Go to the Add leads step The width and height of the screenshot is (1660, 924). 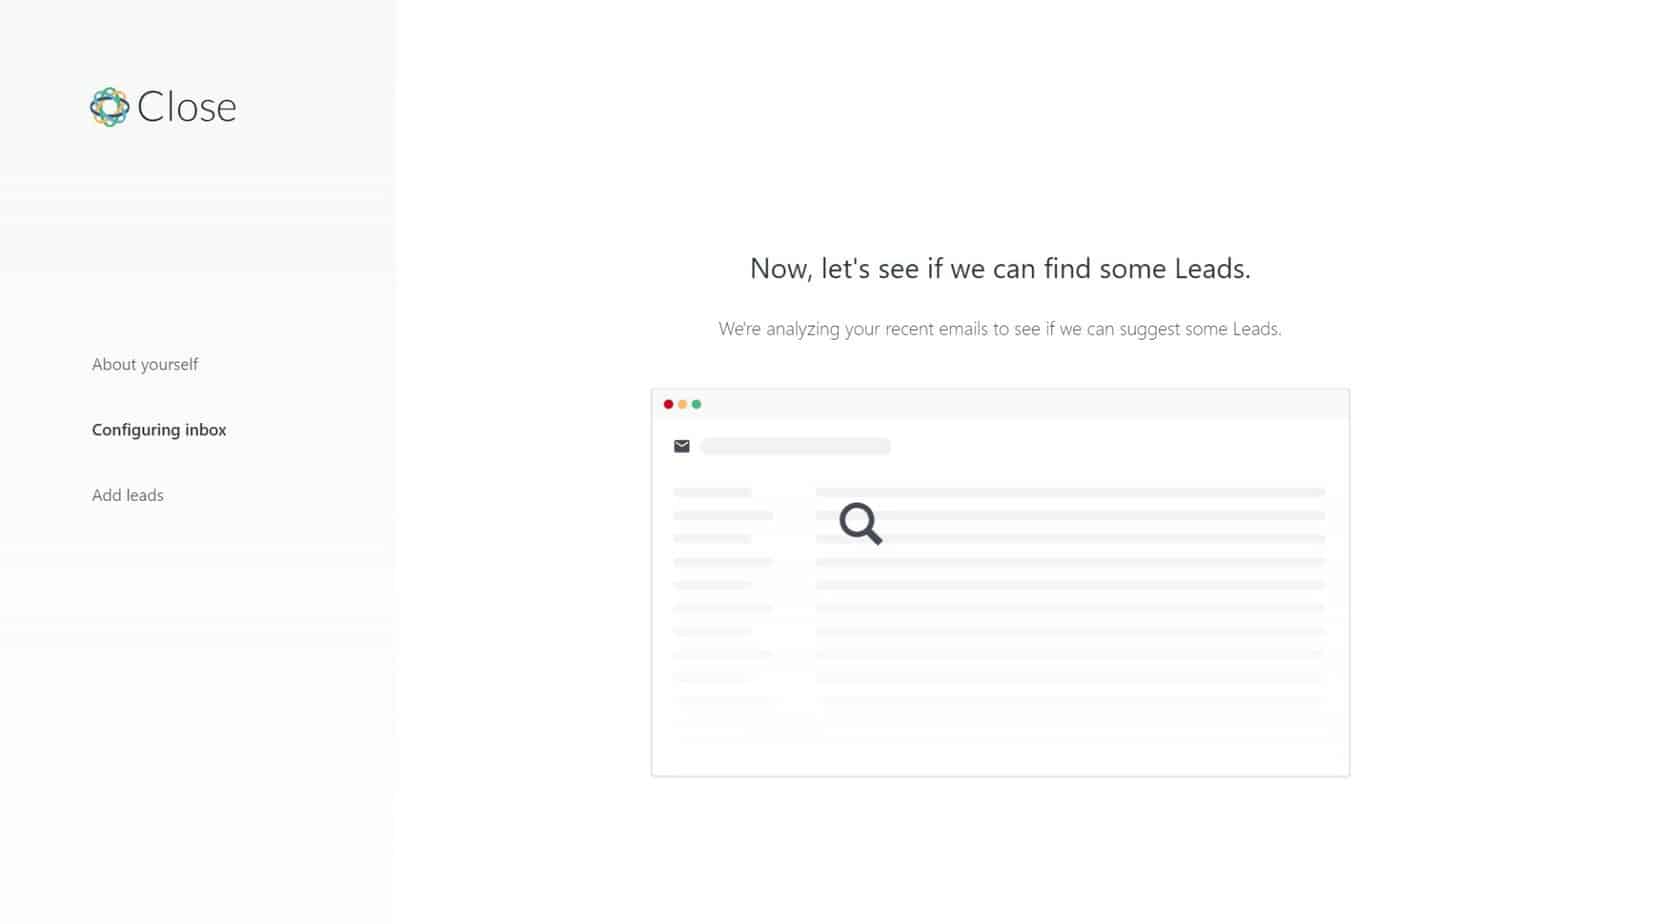128,495
